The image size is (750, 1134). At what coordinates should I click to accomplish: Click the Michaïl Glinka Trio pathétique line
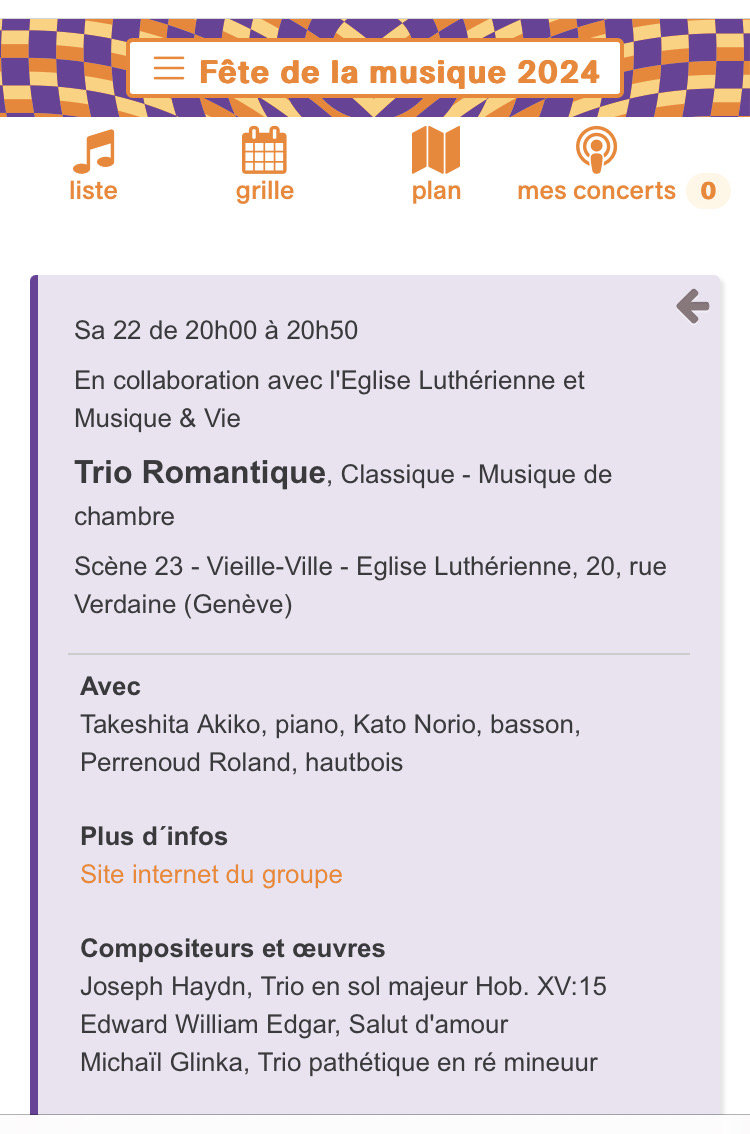coord(339,1062)
